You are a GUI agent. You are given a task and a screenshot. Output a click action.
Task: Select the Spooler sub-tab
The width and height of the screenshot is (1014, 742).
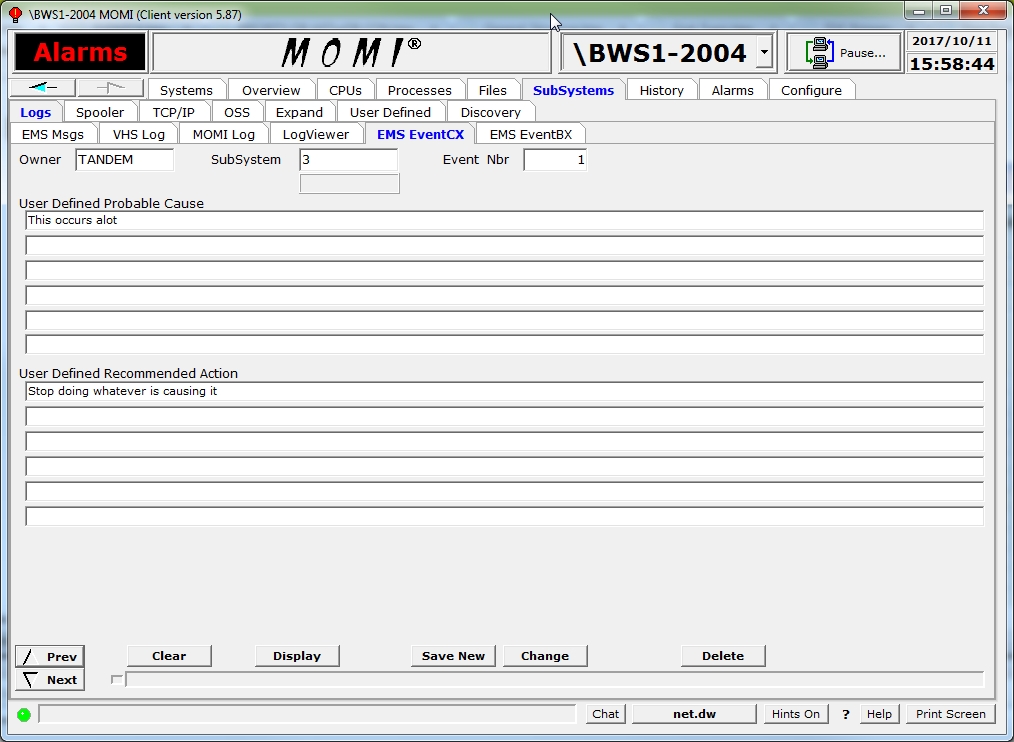(100, 112)
